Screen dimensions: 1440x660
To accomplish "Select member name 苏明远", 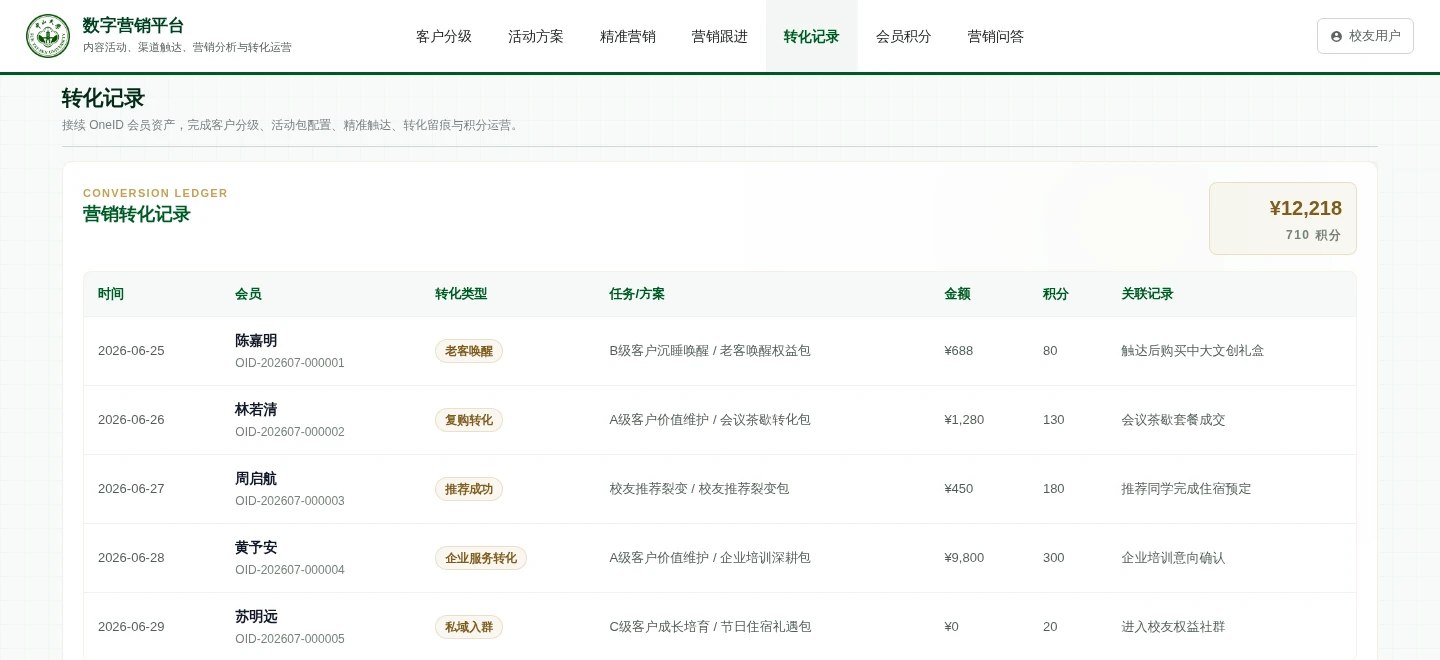I will pyautogui.click(x=256, y=616).
